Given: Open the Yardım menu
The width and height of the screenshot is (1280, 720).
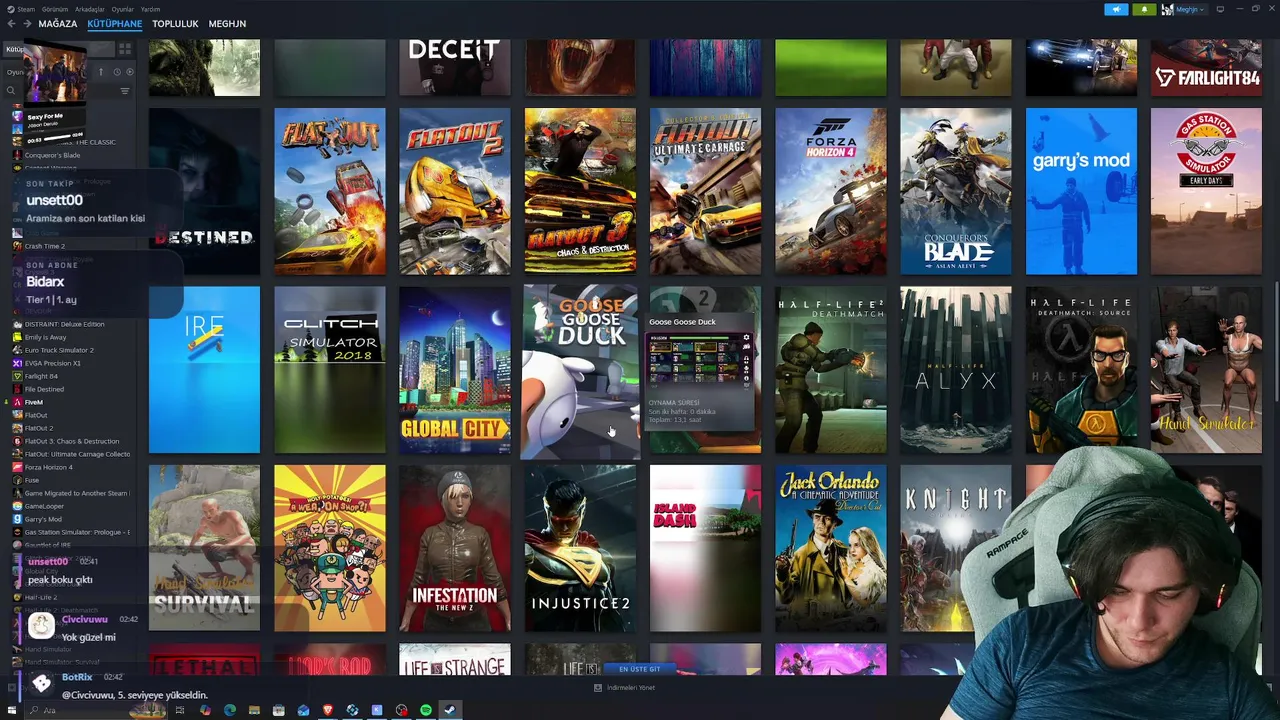Looking at the screenshot, I should tap(150, 9).
